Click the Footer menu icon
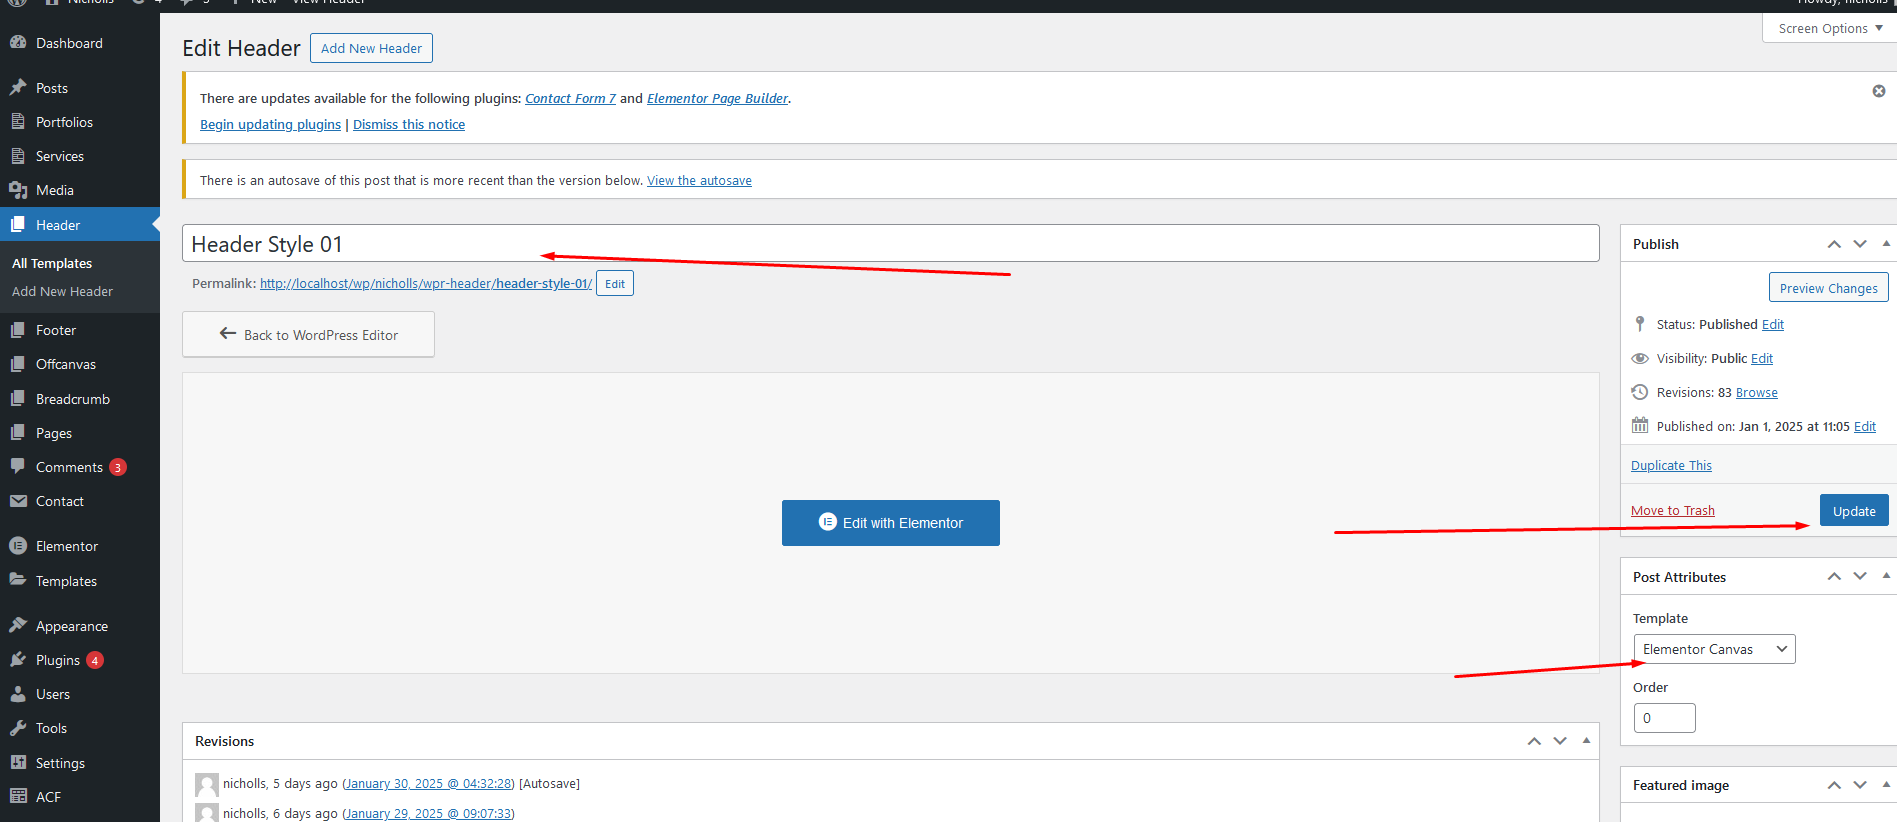Screen dimensions: 1897x822 click(18, 330)
